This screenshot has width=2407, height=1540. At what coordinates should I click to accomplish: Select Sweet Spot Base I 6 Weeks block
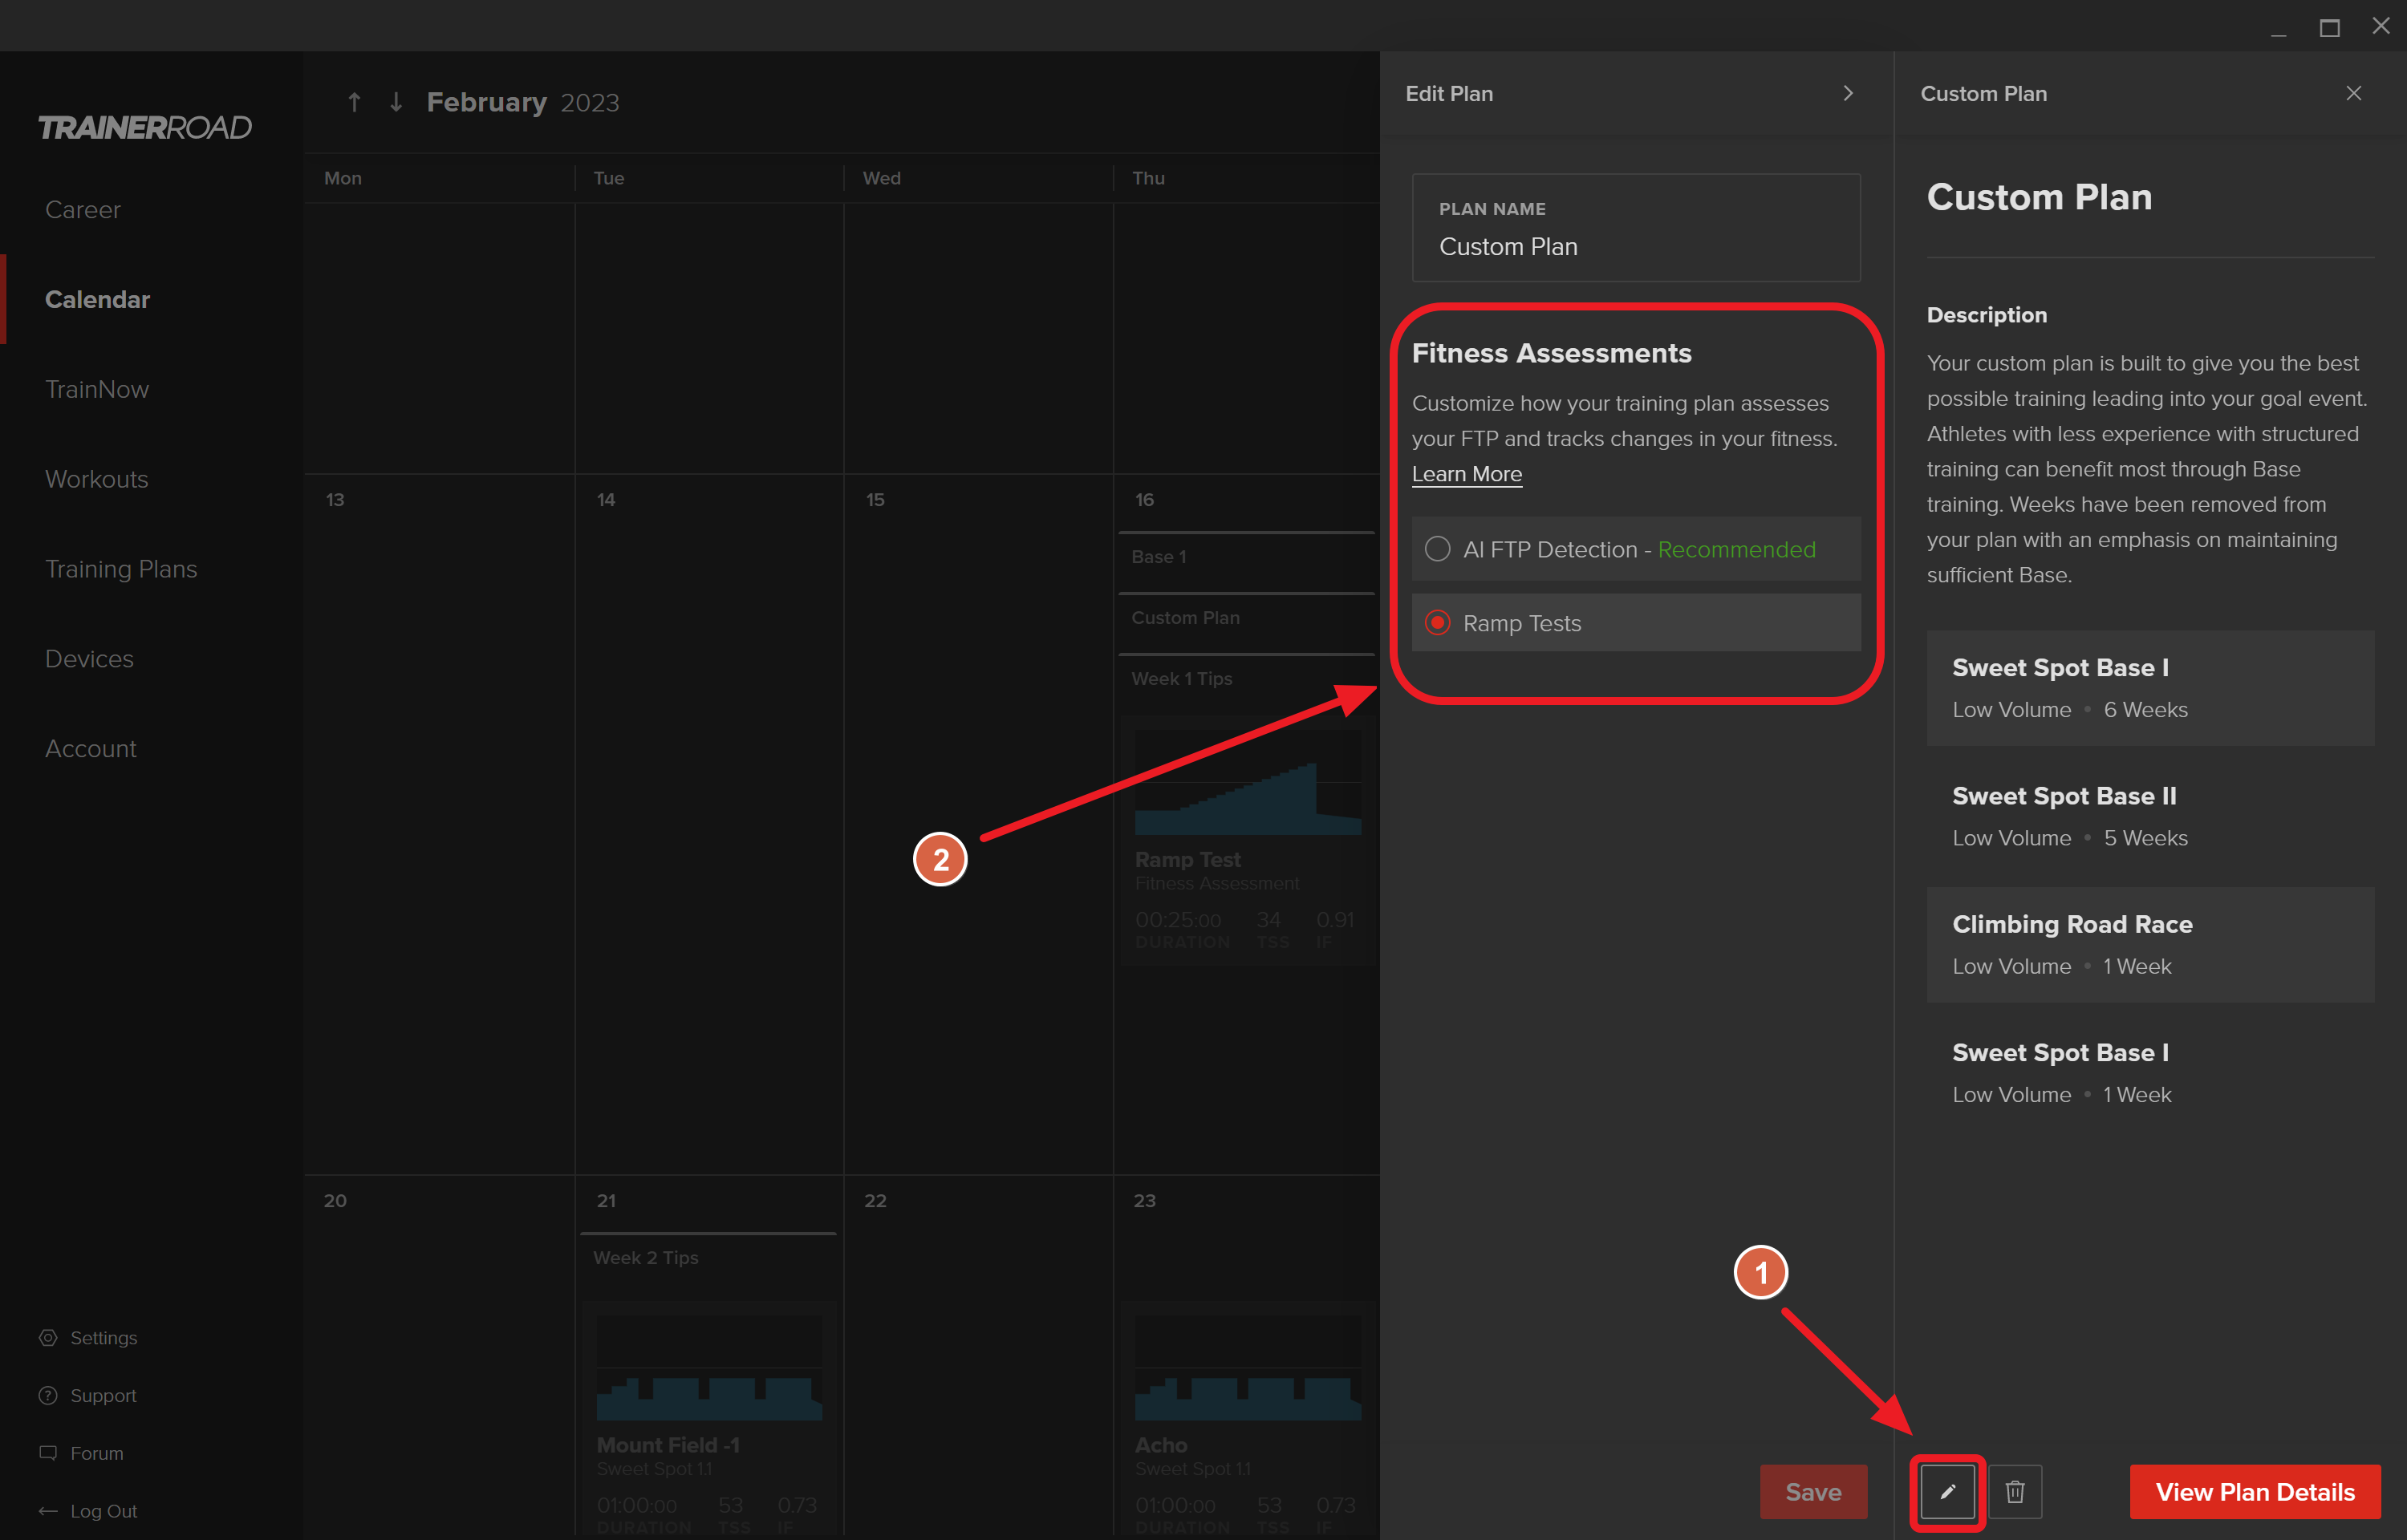[2150, 688]
